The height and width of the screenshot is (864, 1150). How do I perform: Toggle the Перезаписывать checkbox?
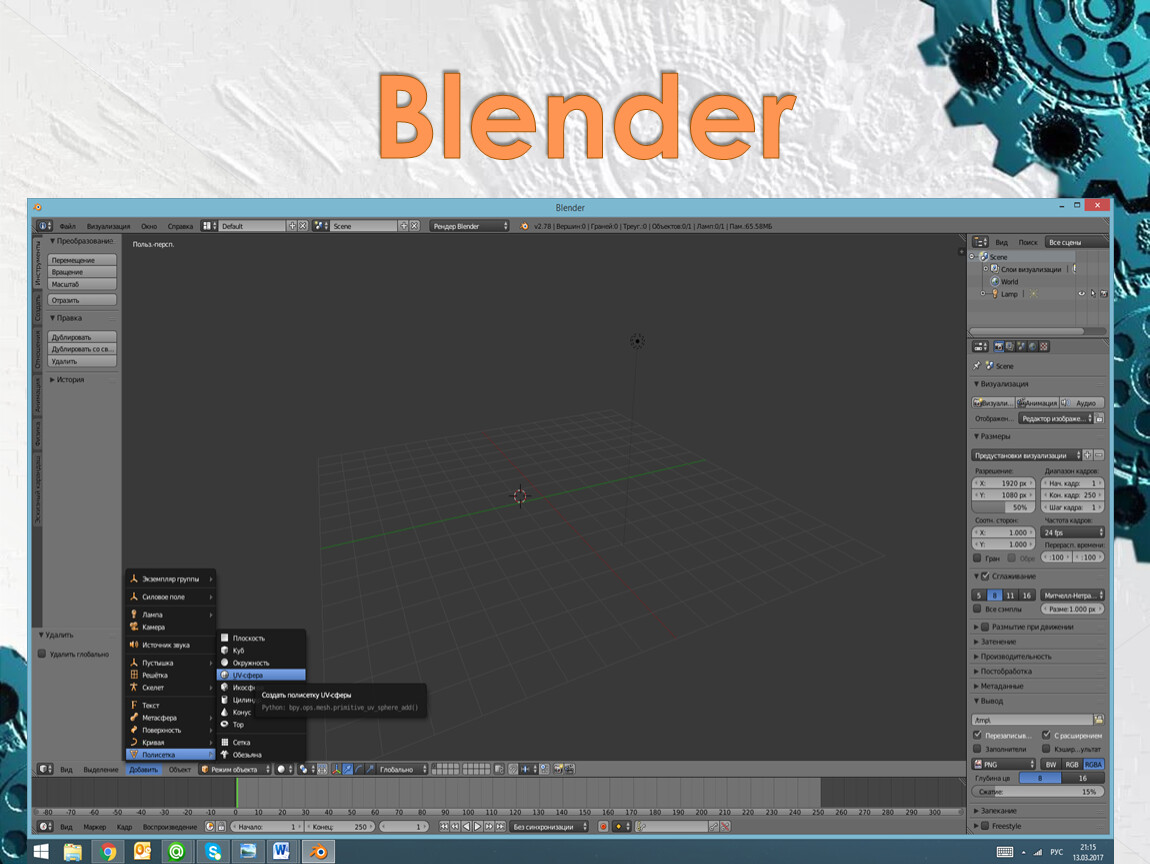977,735
